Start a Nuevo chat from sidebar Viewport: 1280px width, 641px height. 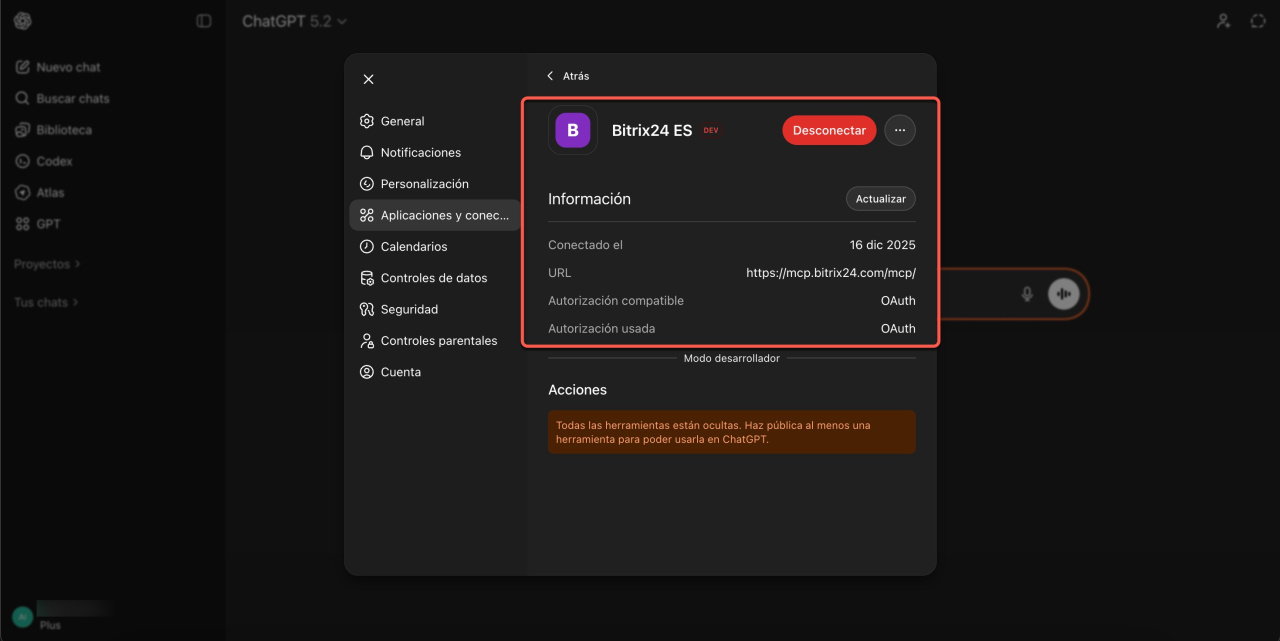68,67
